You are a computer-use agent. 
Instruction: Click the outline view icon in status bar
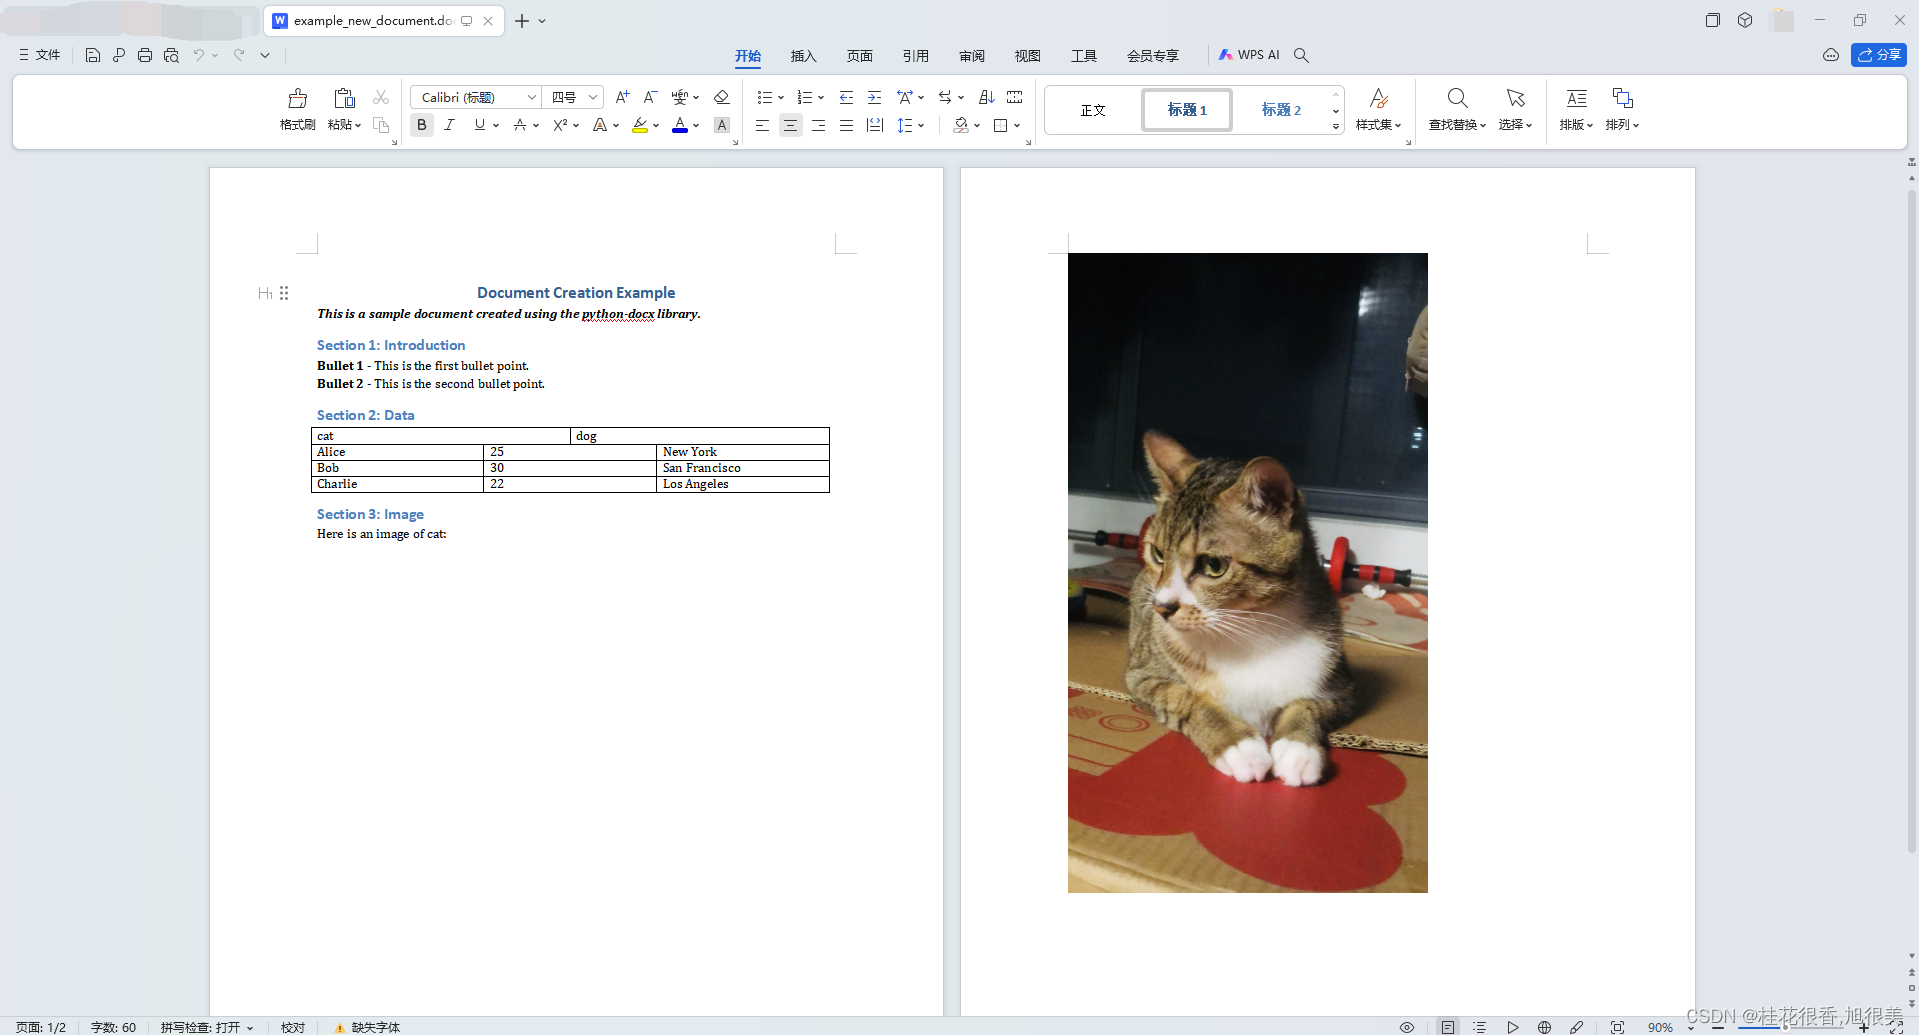(x=1480, y=1027)
